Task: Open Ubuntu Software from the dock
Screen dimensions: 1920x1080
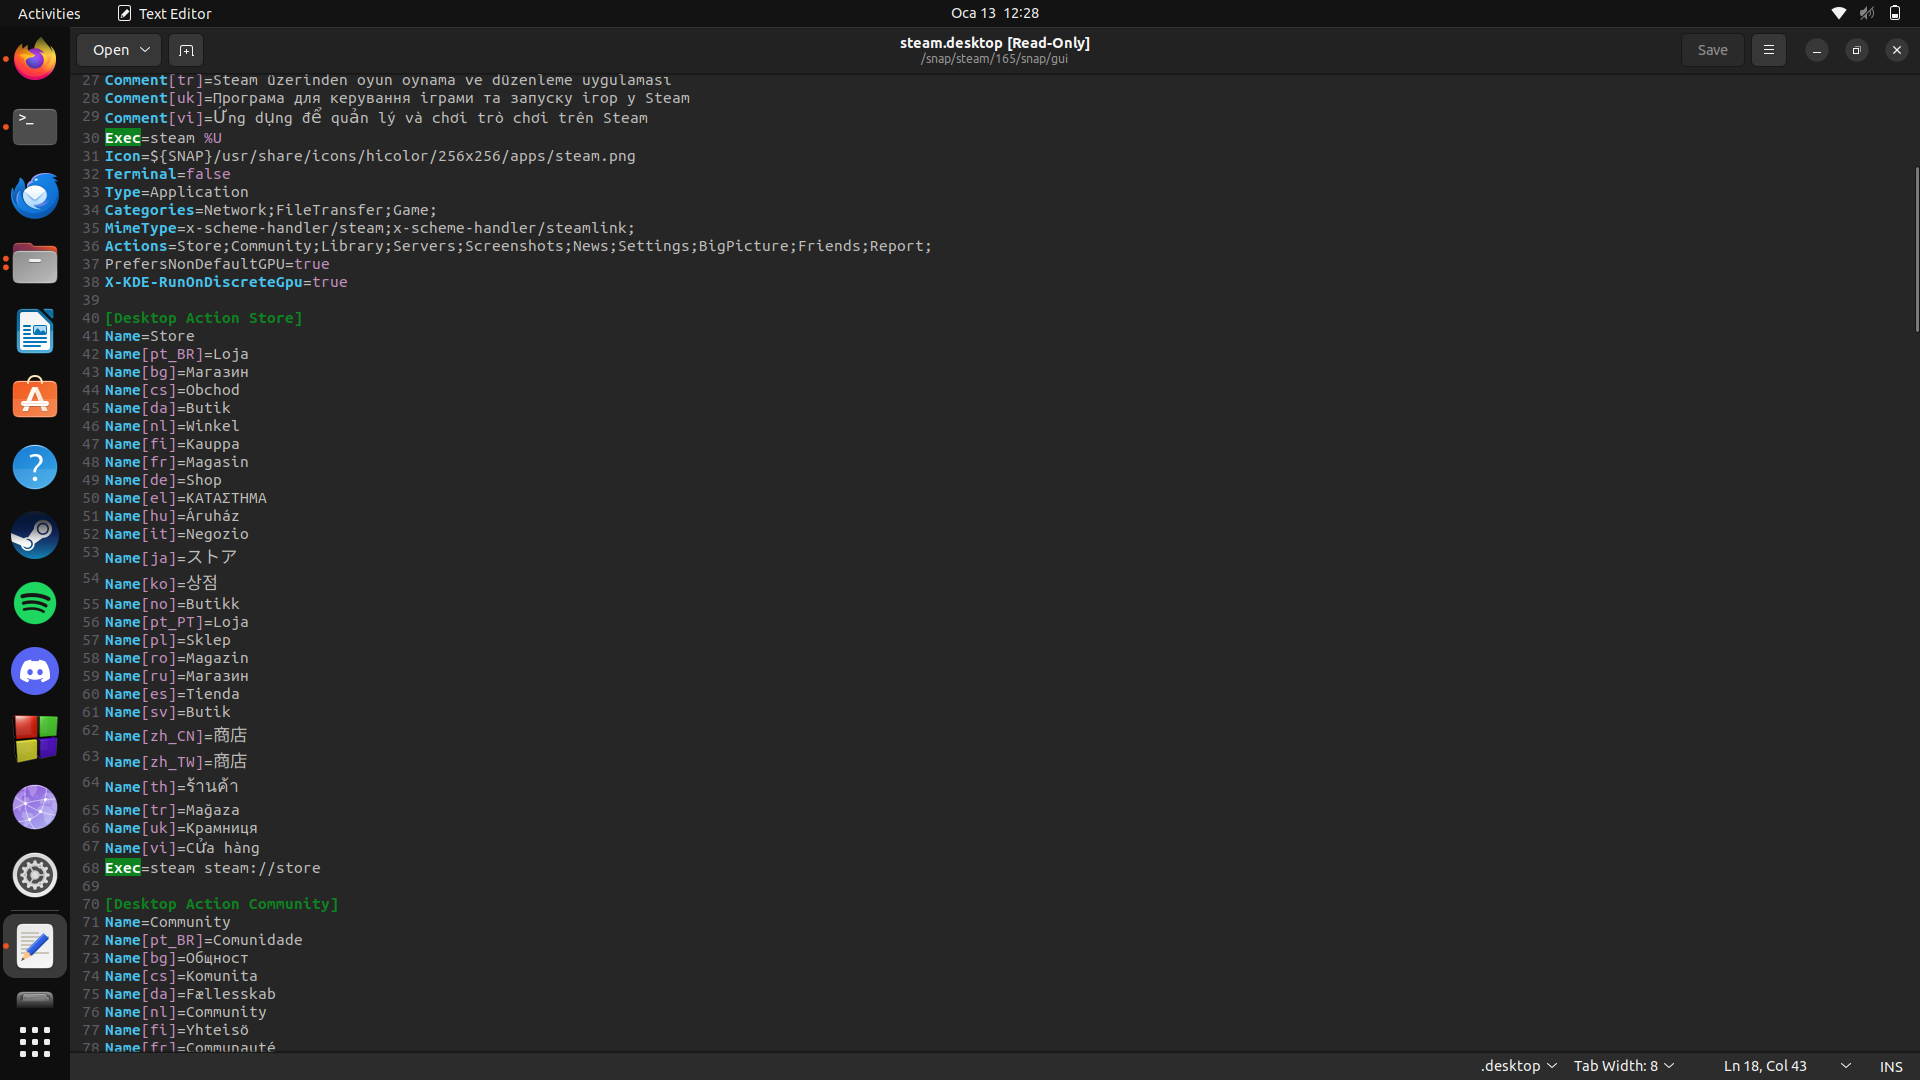Action: pos(35,399)
